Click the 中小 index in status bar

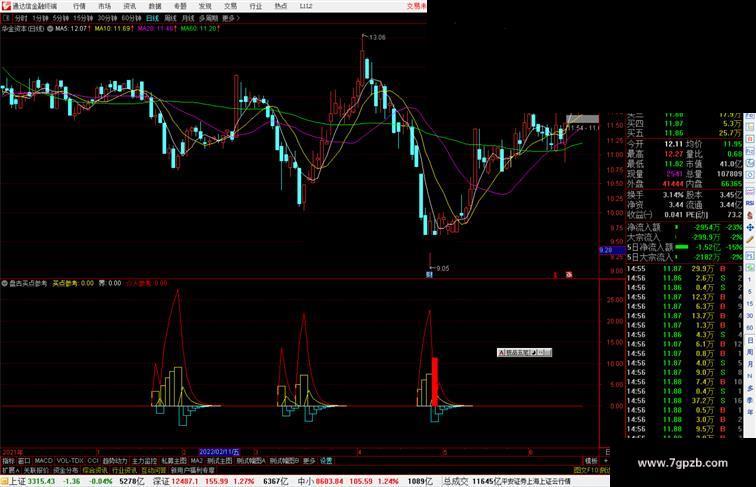click(305, 481)
